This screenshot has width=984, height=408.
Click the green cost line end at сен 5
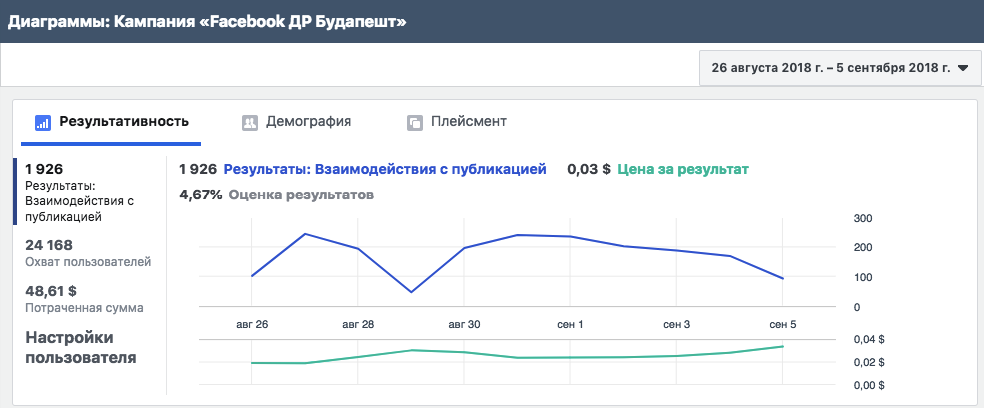[783, 346]
